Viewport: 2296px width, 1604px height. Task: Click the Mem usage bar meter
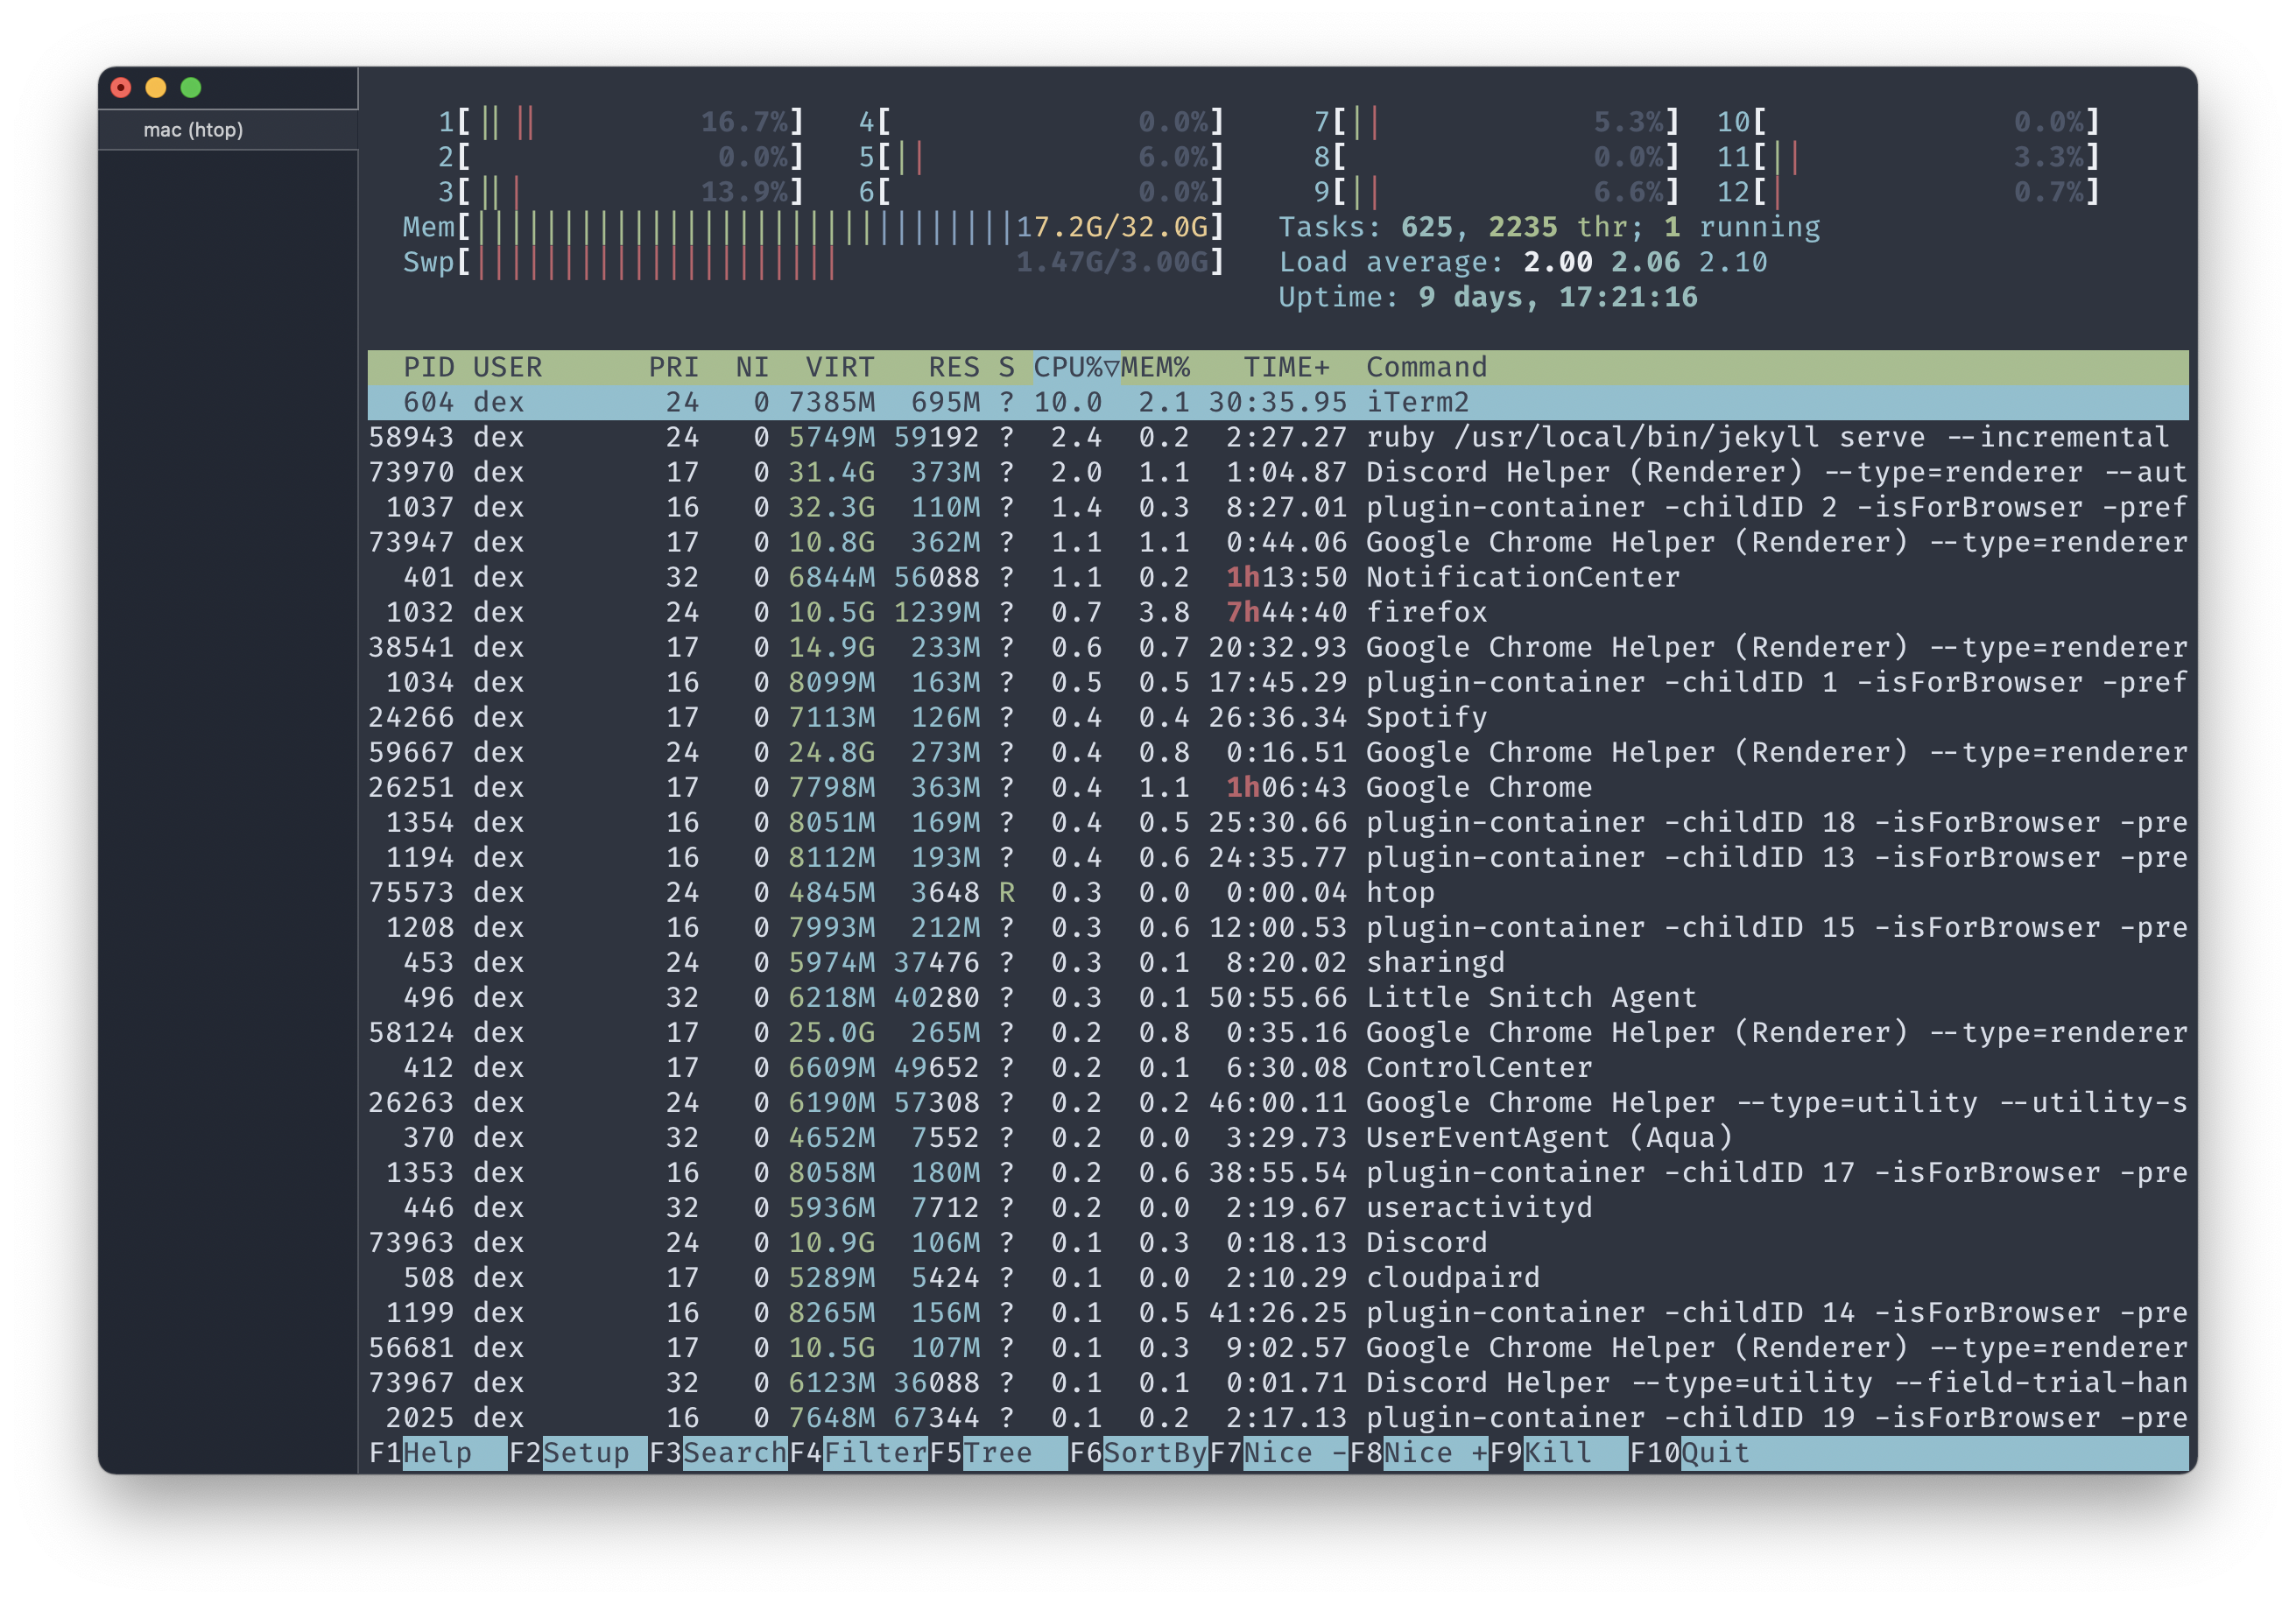(812, 227)
